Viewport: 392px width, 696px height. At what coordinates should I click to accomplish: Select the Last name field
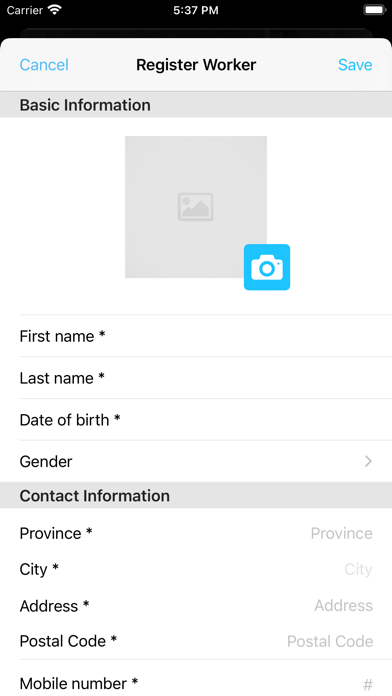[x=196, y=378]
